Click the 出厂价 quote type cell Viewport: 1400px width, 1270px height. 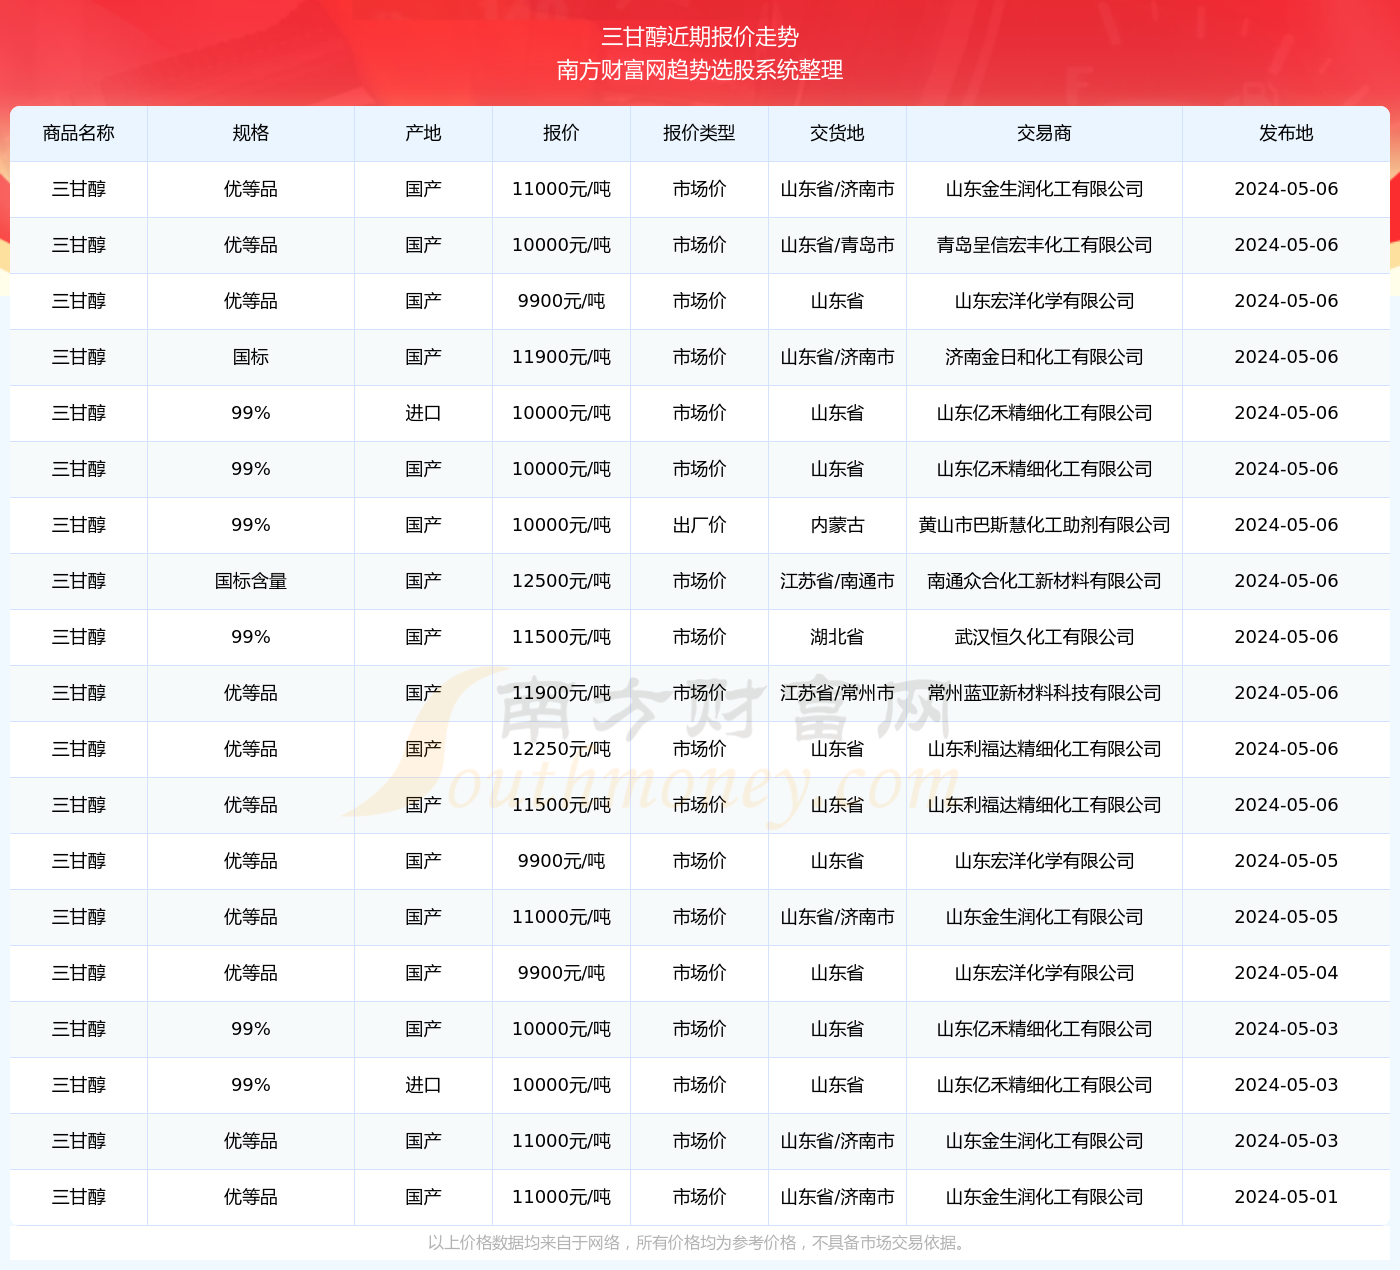pyautogui.click(x=699, y=525)
